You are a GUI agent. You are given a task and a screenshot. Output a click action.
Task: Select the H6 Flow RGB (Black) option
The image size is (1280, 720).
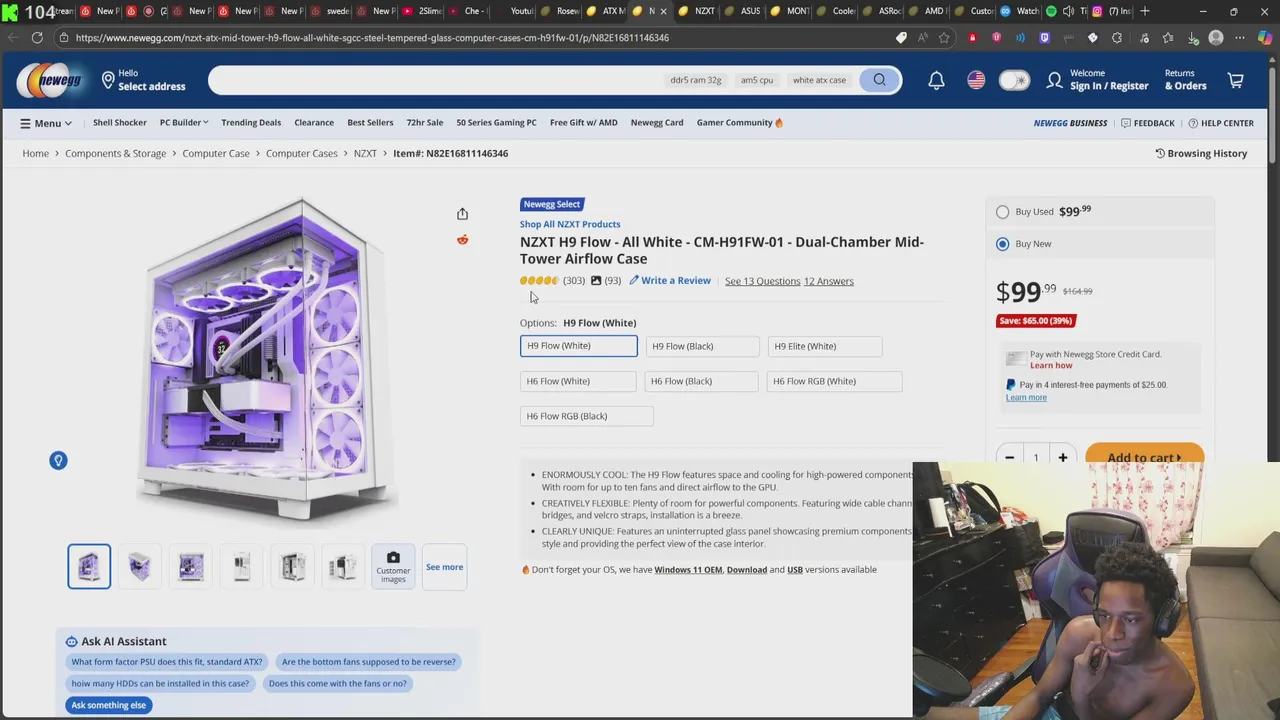[x=586, y=416]
